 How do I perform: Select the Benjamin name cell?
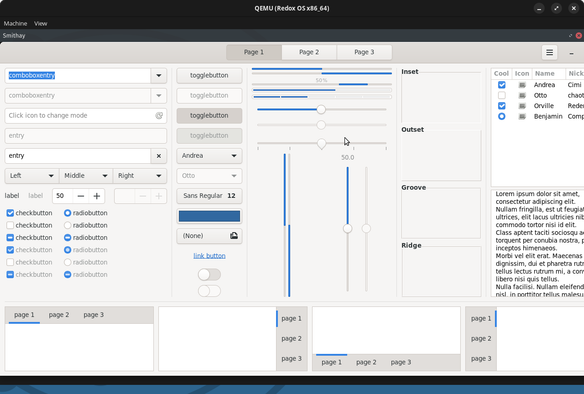point(548,116)
